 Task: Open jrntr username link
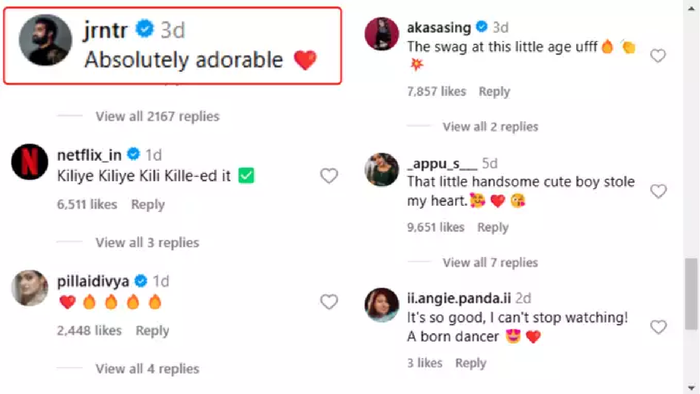click(105, 30)
